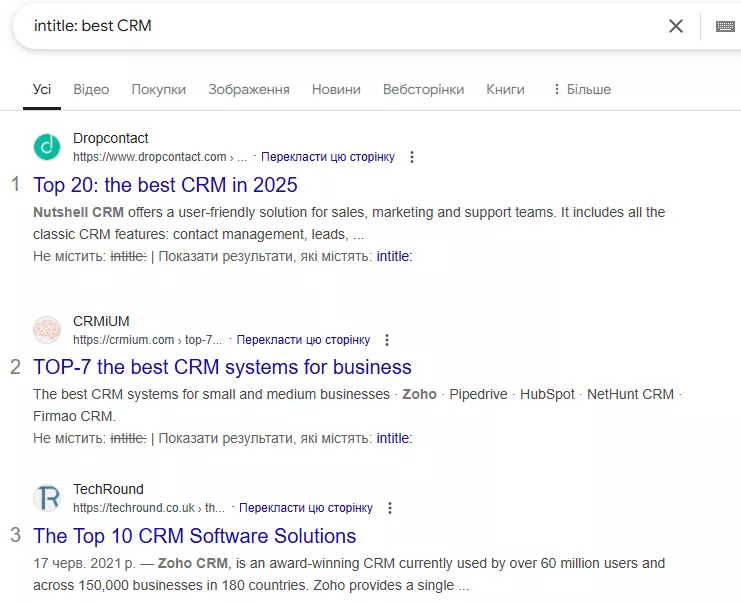
Task: Clear the search query with the X icon
Action: [676, 26]
